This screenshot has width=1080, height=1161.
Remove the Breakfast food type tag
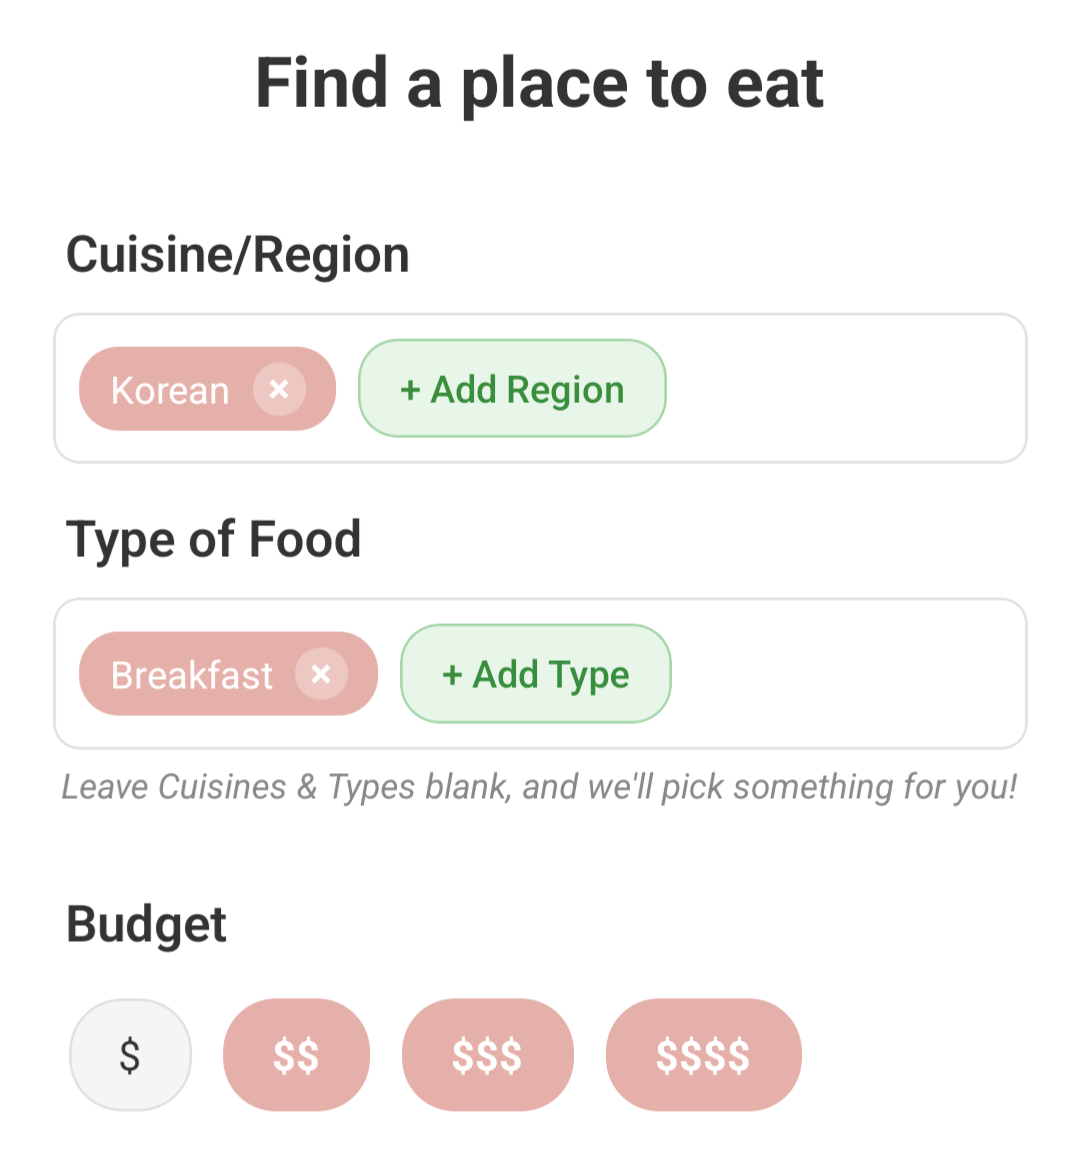[321, 674]
